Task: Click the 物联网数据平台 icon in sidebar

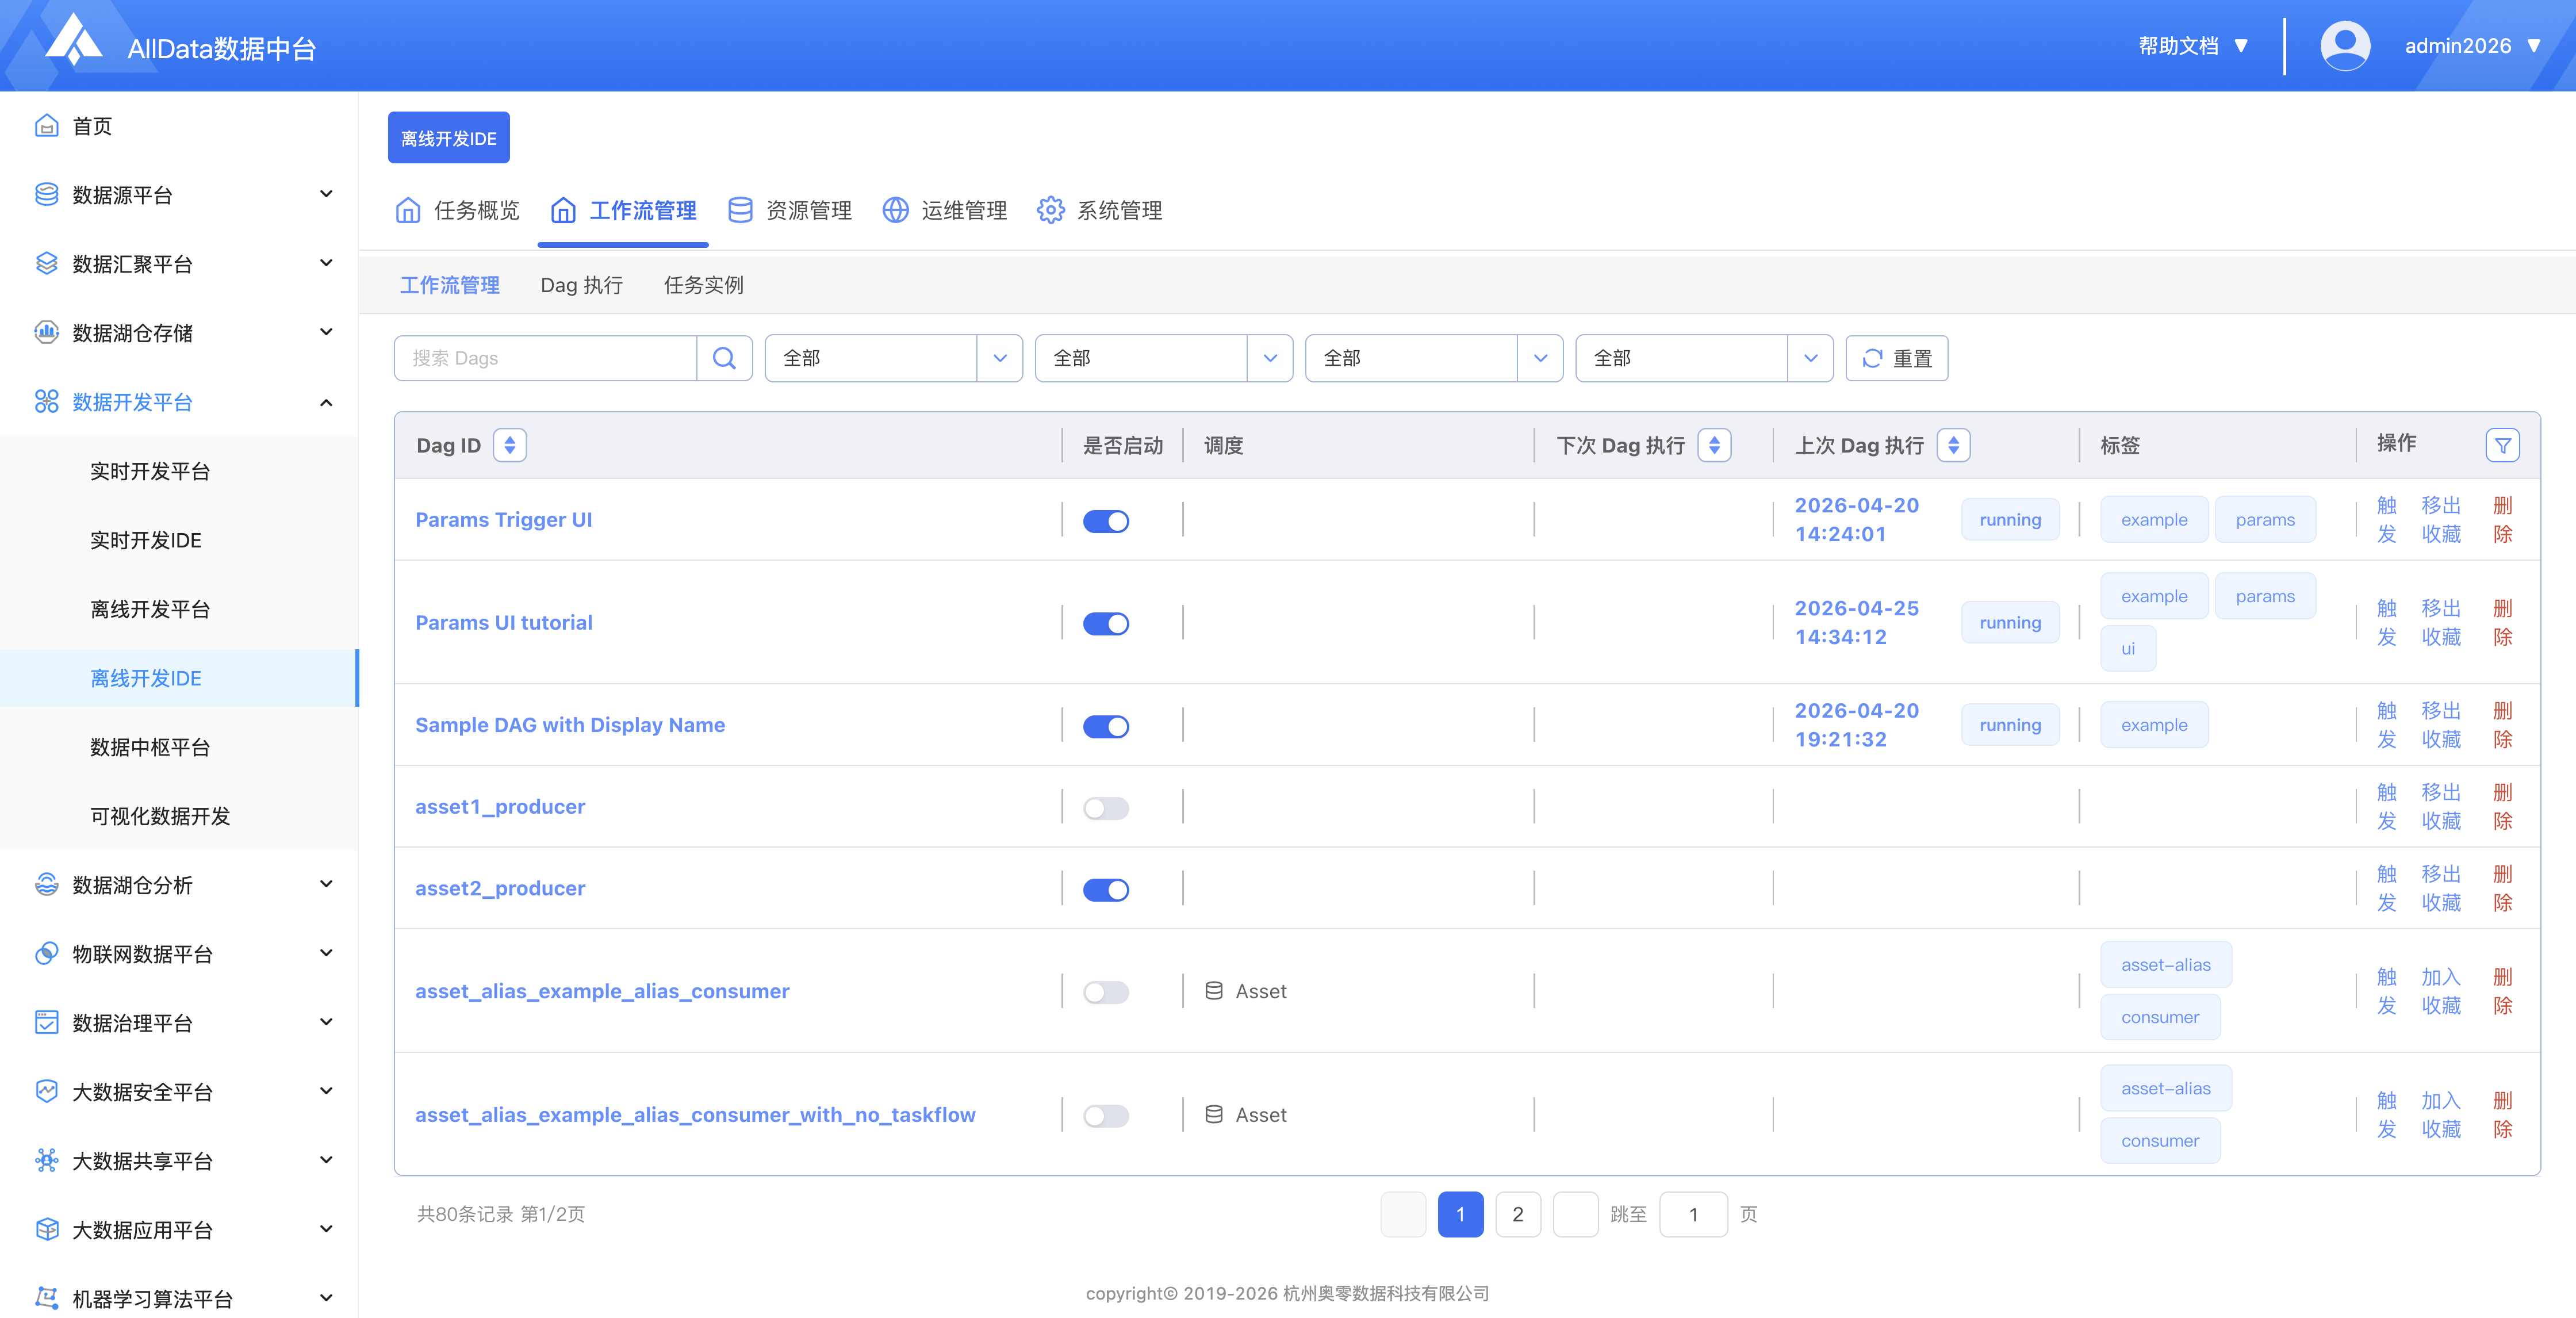Action: (x=46, y=954)
